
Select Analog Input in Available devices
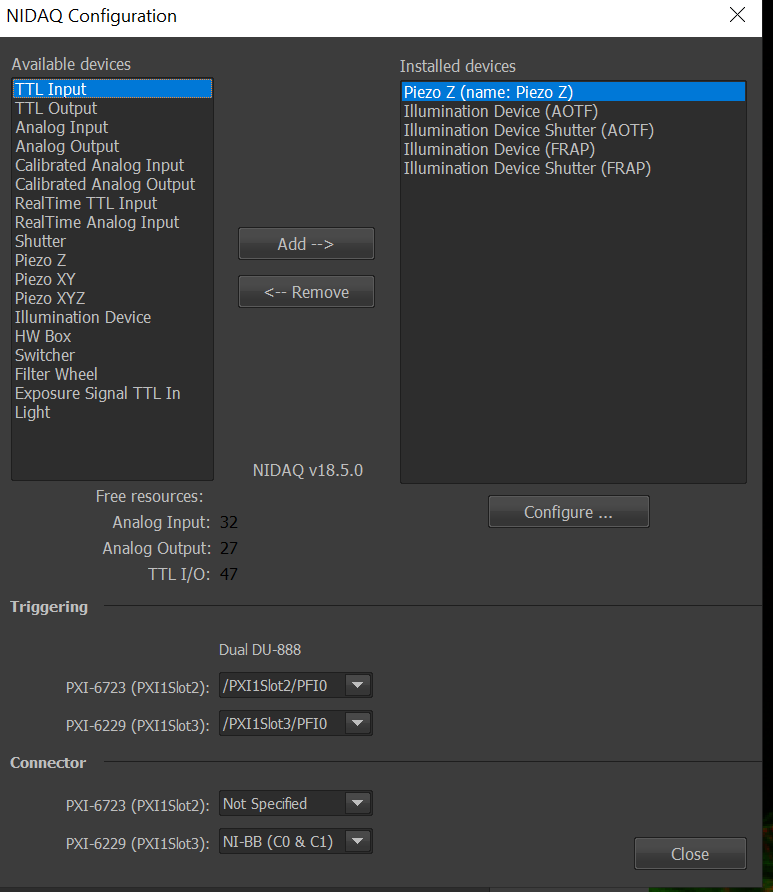click(x=62, y=127)
